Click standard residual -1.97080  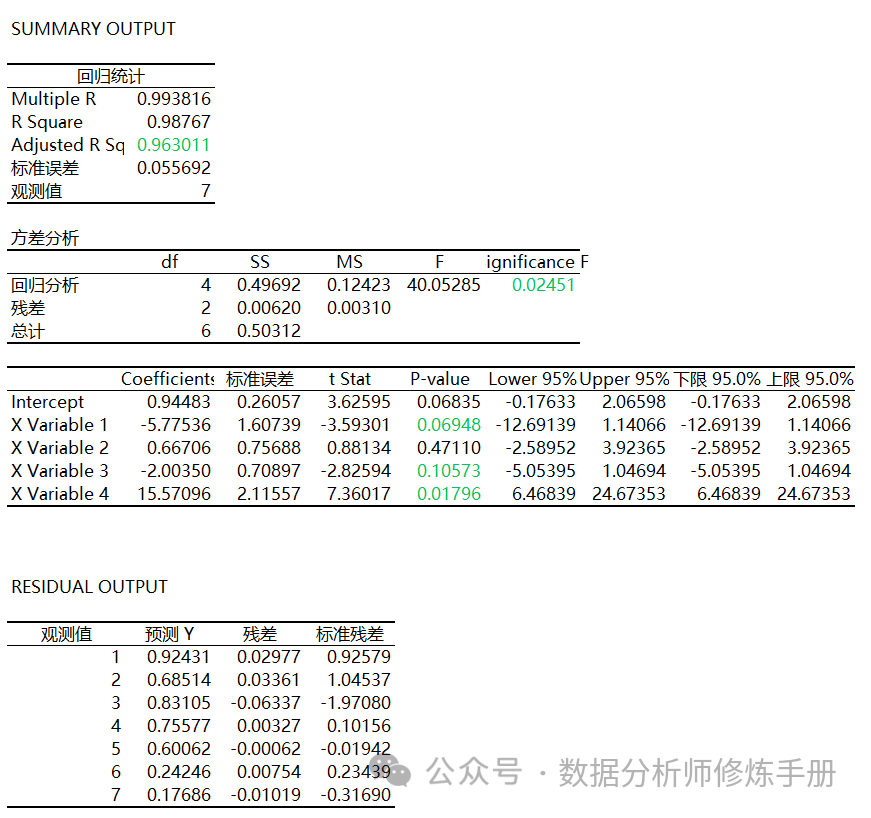pyautogui.click(x=356, y=703)
